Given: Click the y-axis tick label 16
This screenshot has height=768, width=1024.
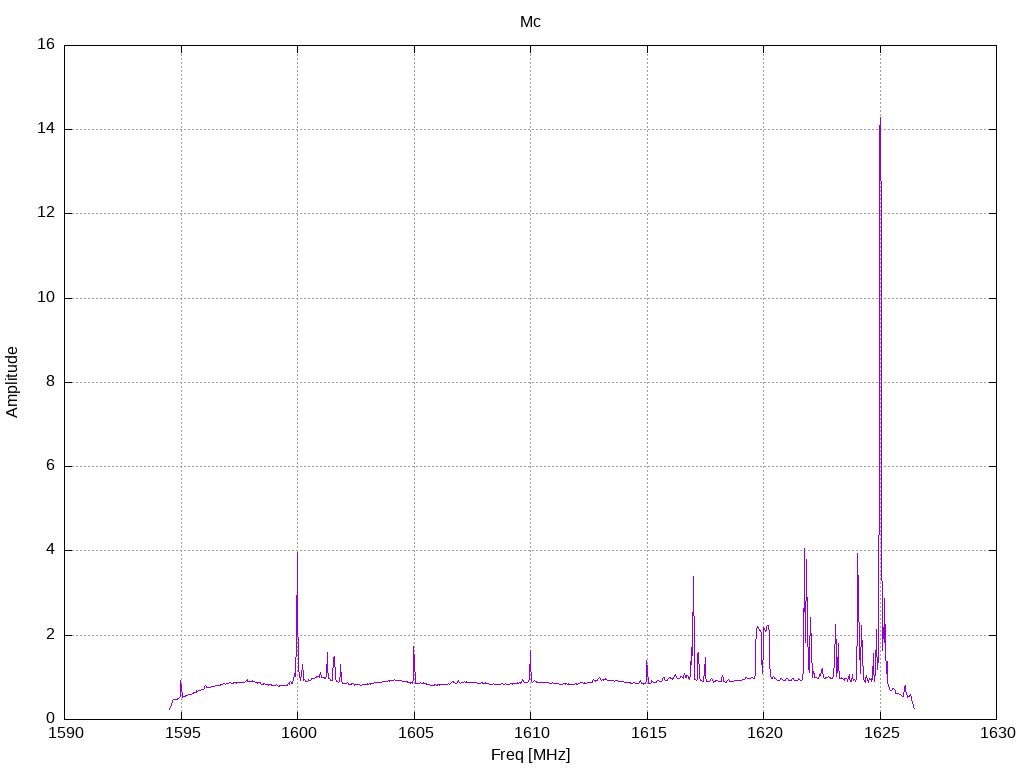Looking at the screenshot, I should tap(46, 44).
